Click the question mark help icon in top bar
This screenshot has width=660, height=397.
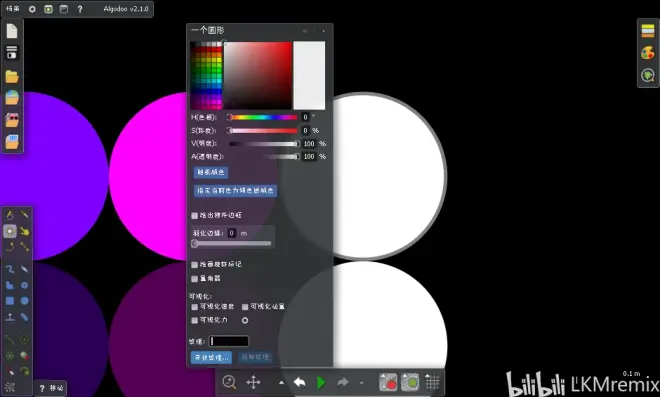80,9
